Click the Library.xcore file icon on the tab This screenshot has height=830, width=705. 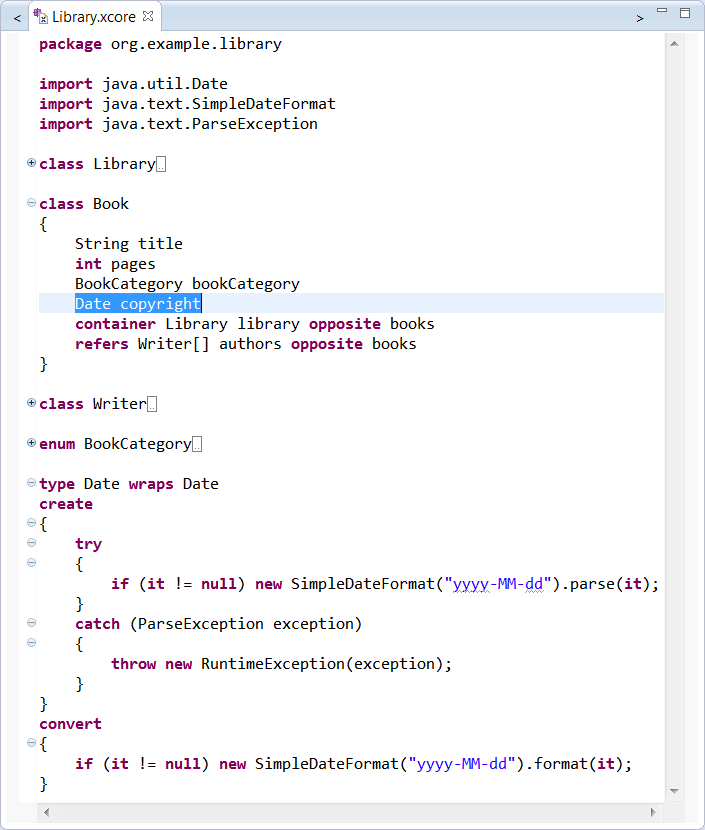click(x=41, y=16)
